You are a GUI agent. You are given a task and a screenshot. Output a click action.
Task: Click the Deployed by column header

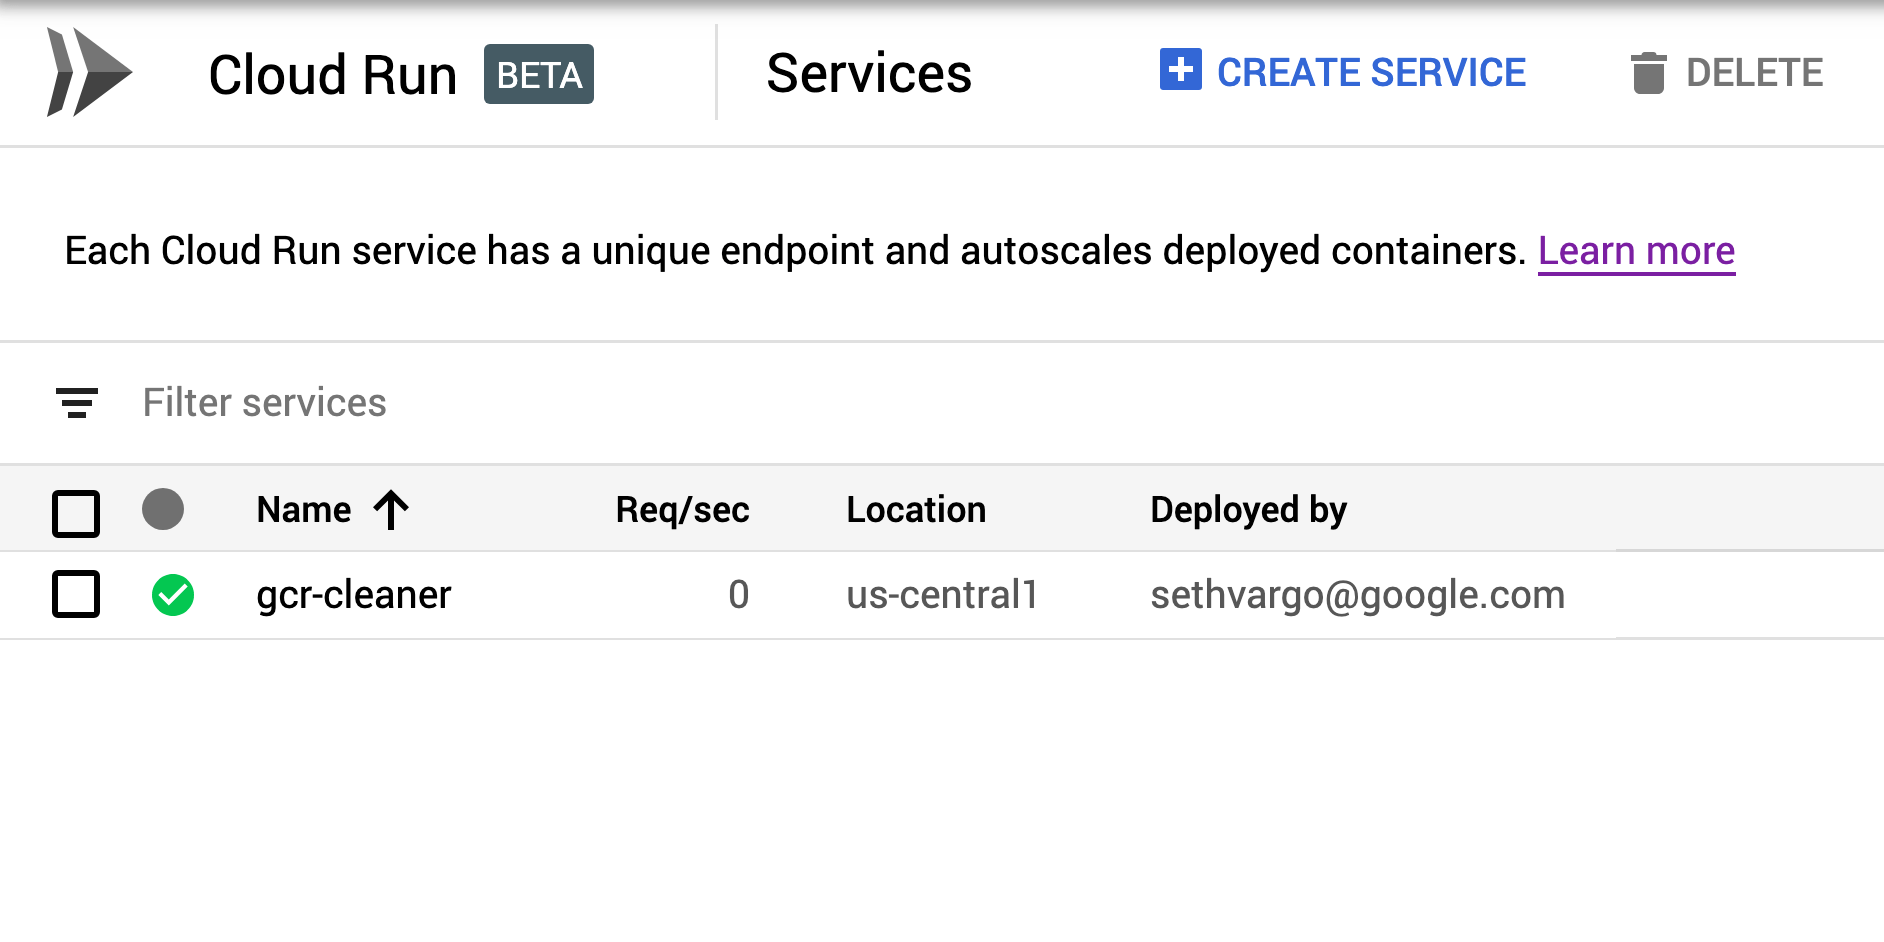(x=1248, y=510)
